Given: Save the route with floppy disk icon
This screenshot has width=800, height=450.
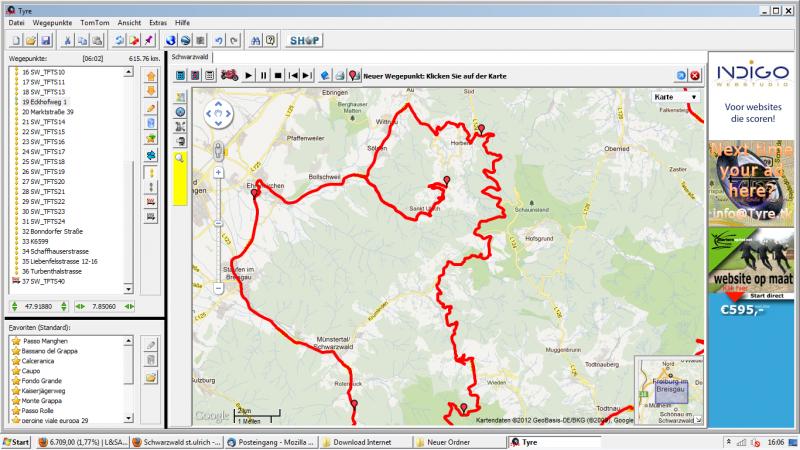Looking at the screenshot, I should tap(46, 40).
